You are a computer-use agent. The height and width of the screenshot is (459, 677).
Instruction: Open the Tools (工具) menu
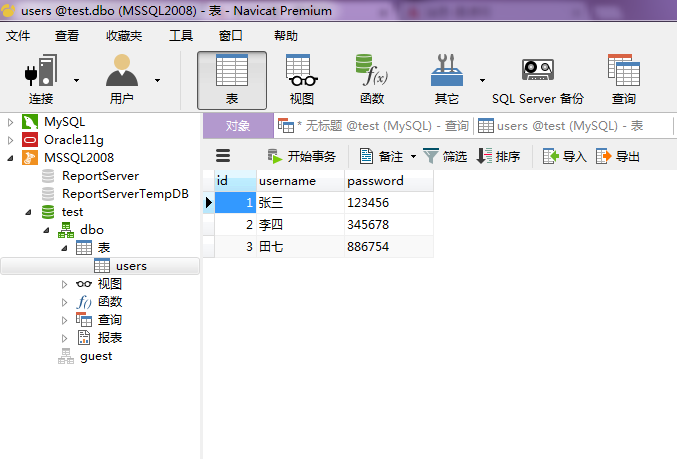pos(181,35)
